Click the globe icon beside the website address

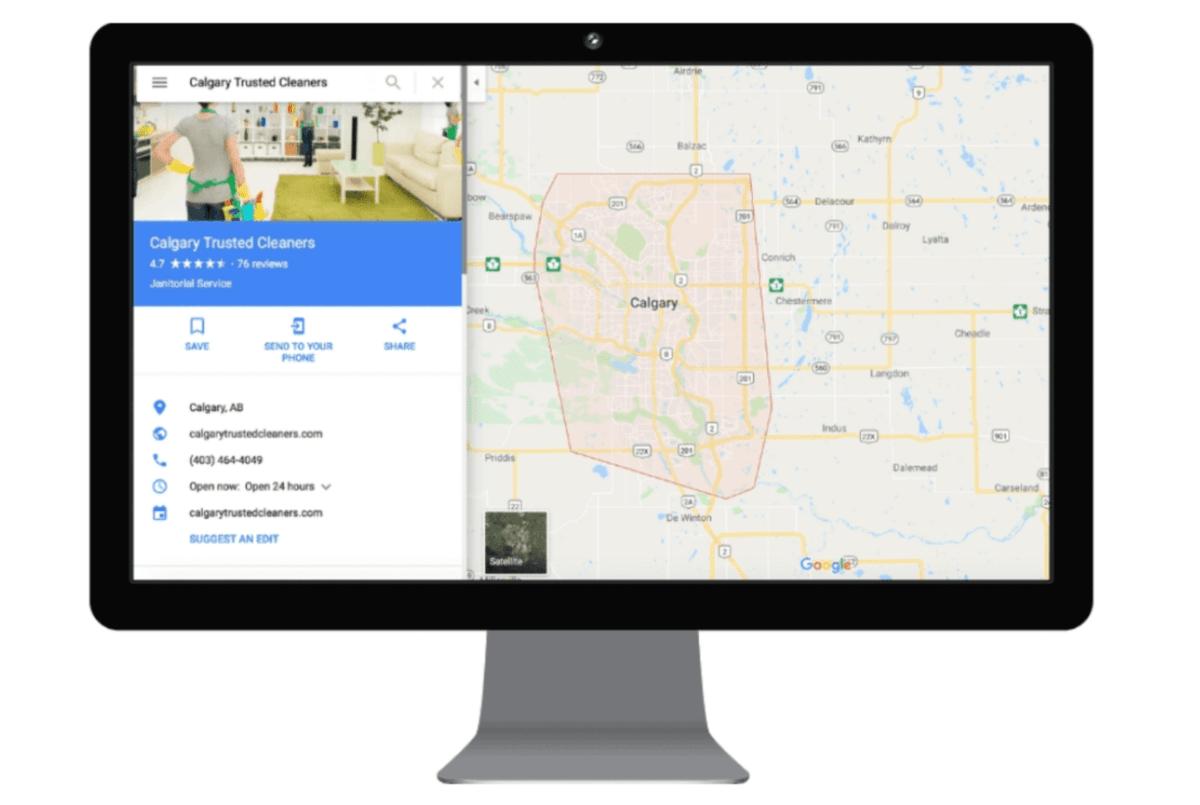[161, 434]
